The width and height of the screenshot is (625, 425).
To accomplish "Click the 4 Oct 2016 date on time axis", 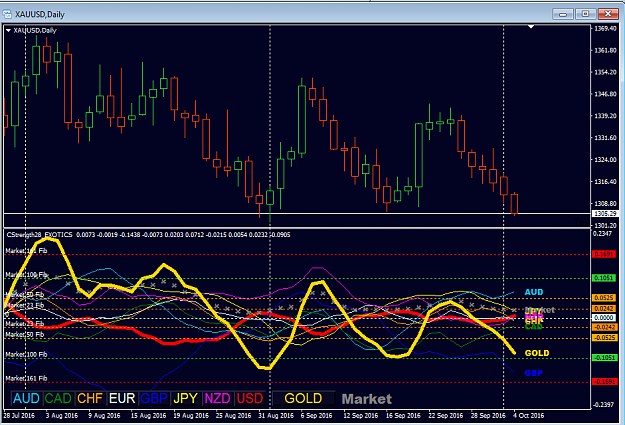I will (528, 415).
